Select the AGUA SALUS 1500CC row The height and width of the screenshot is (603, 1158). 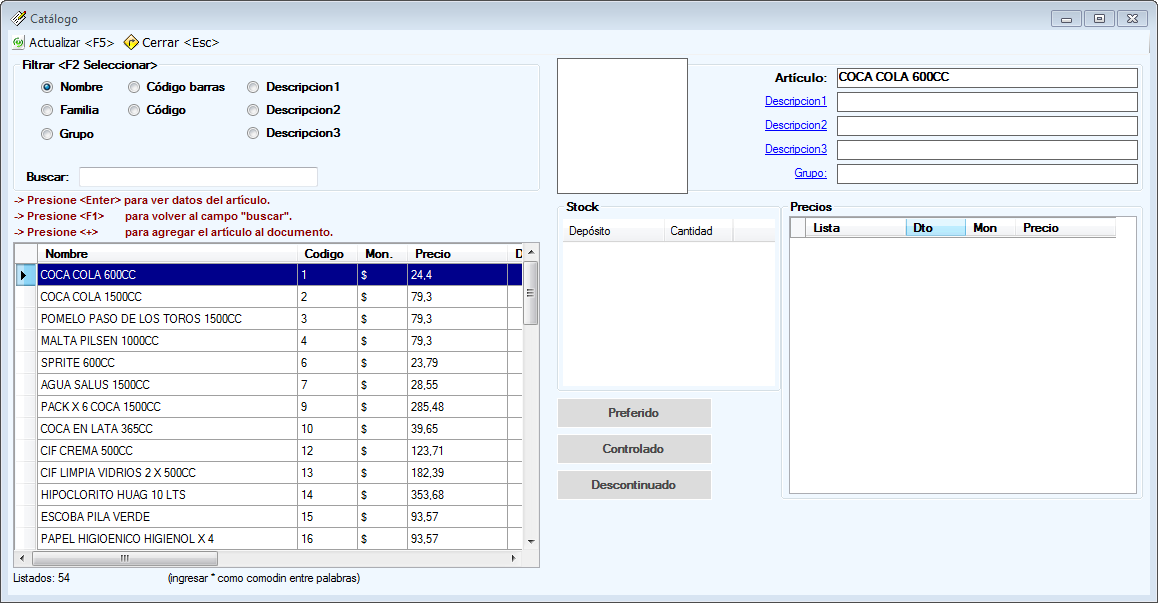pyautogui.click(x=269, y=385)
